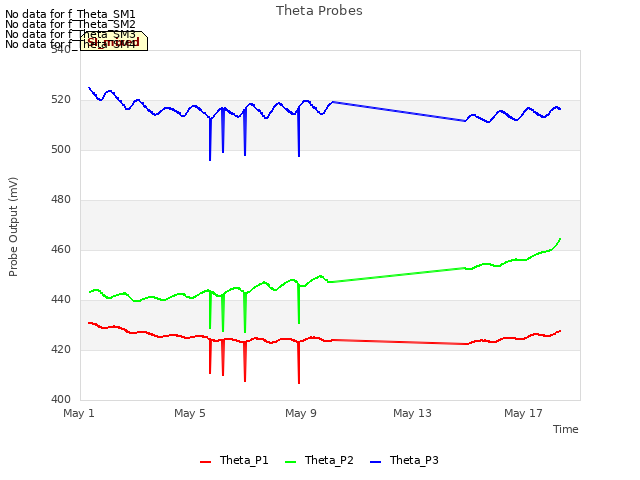Toggle the Theta_P2 legend entry

[x=319, y=460]
